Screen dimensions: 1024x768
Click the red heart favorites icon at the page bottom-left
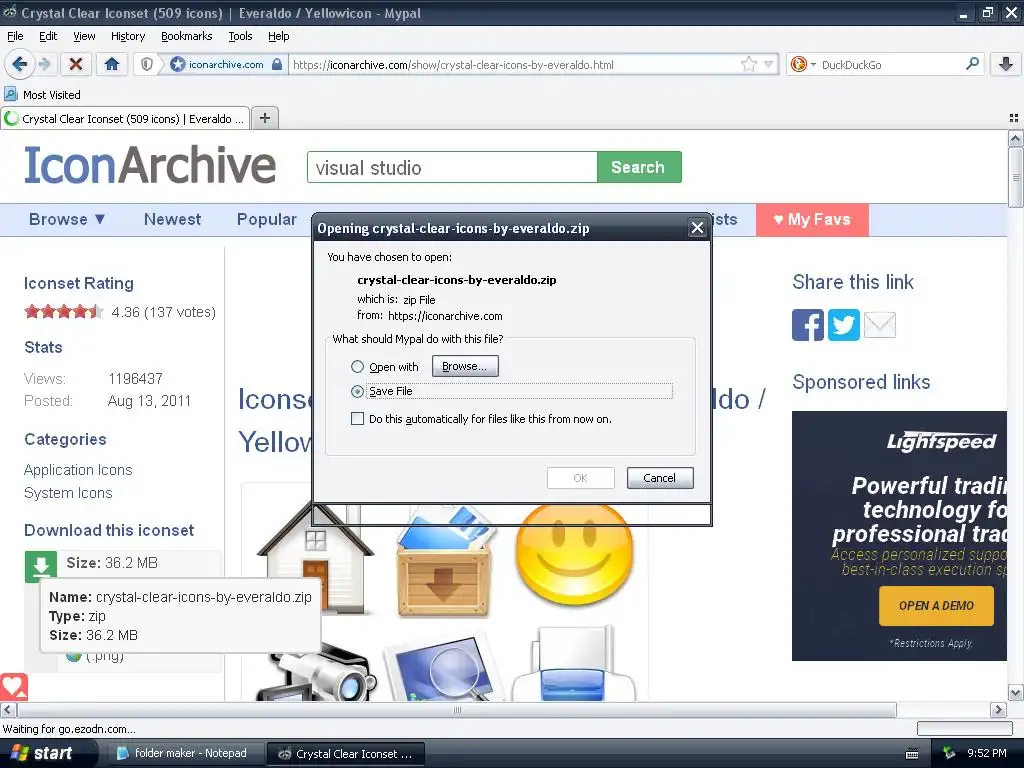pos(14,687)
